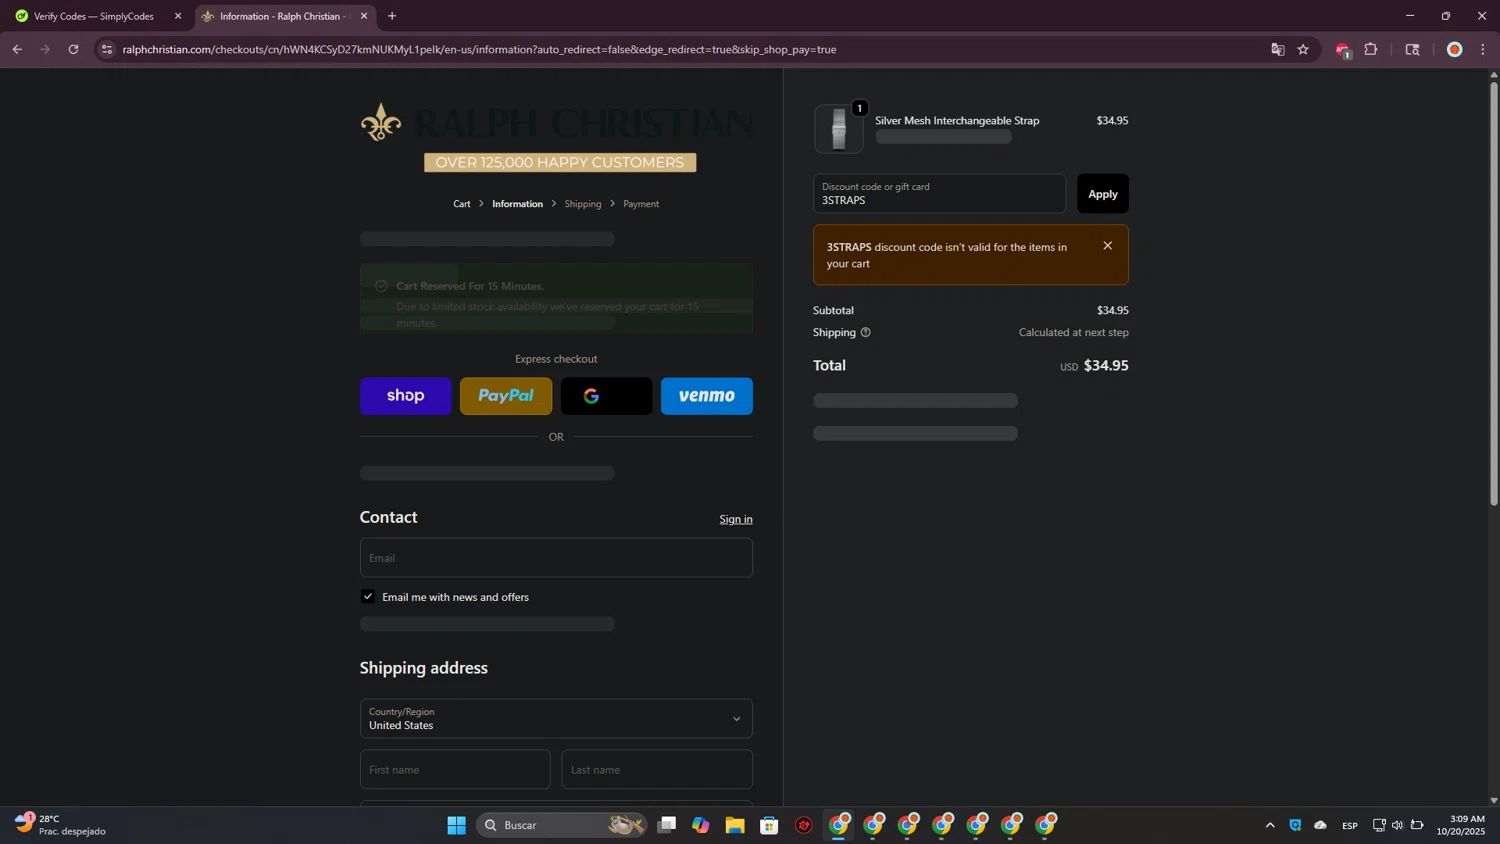
Task: Open Chrome three-dot menu
Action: pyautogui.click(x=1483, y=49)
